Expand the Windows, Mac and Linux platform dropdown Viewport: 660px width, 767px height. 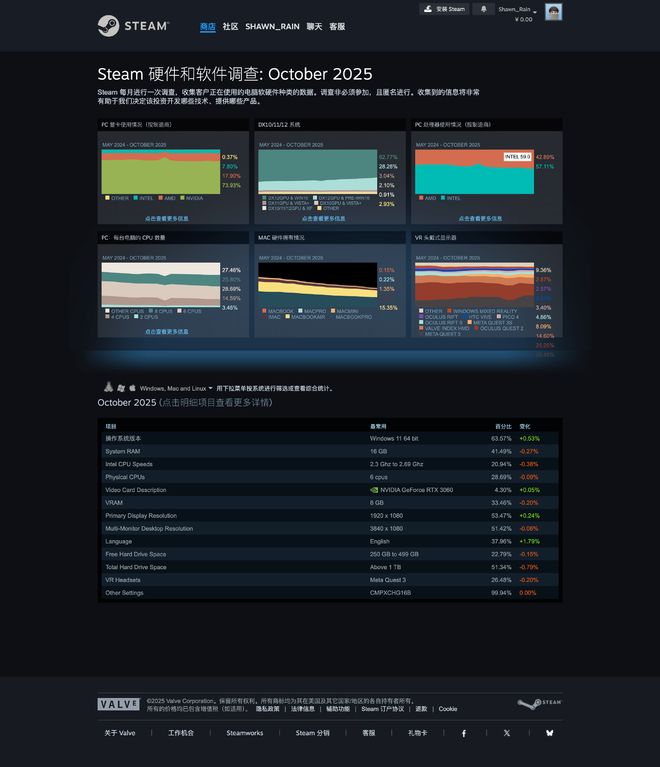tap(176, 388)
